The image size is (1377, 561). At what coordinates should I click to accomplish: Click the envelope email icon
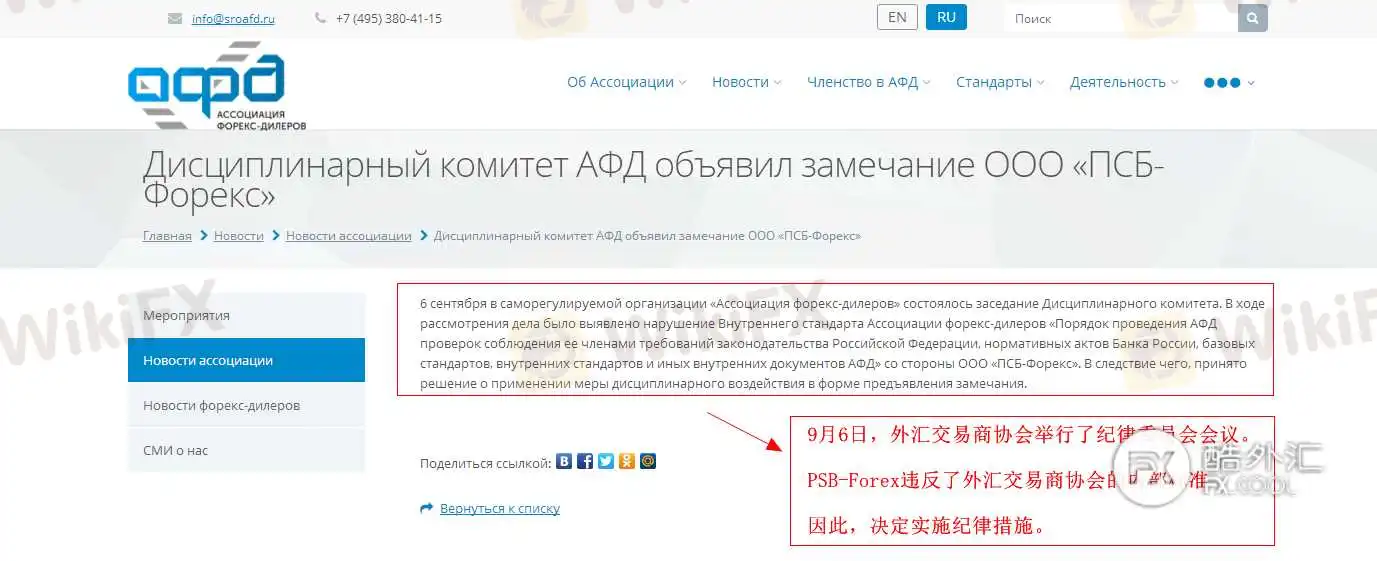pos(175,18)
